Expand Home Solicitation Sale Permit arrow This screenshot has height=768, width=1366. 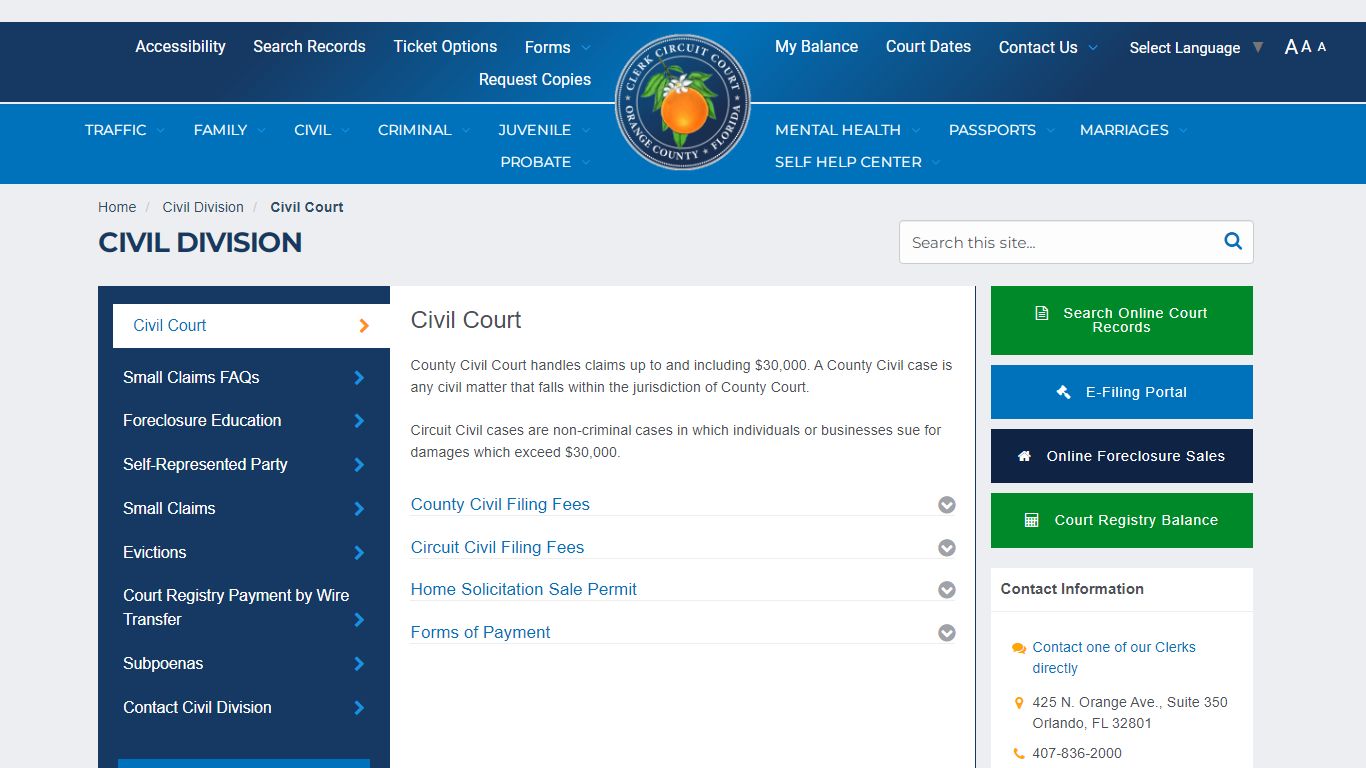947,590
